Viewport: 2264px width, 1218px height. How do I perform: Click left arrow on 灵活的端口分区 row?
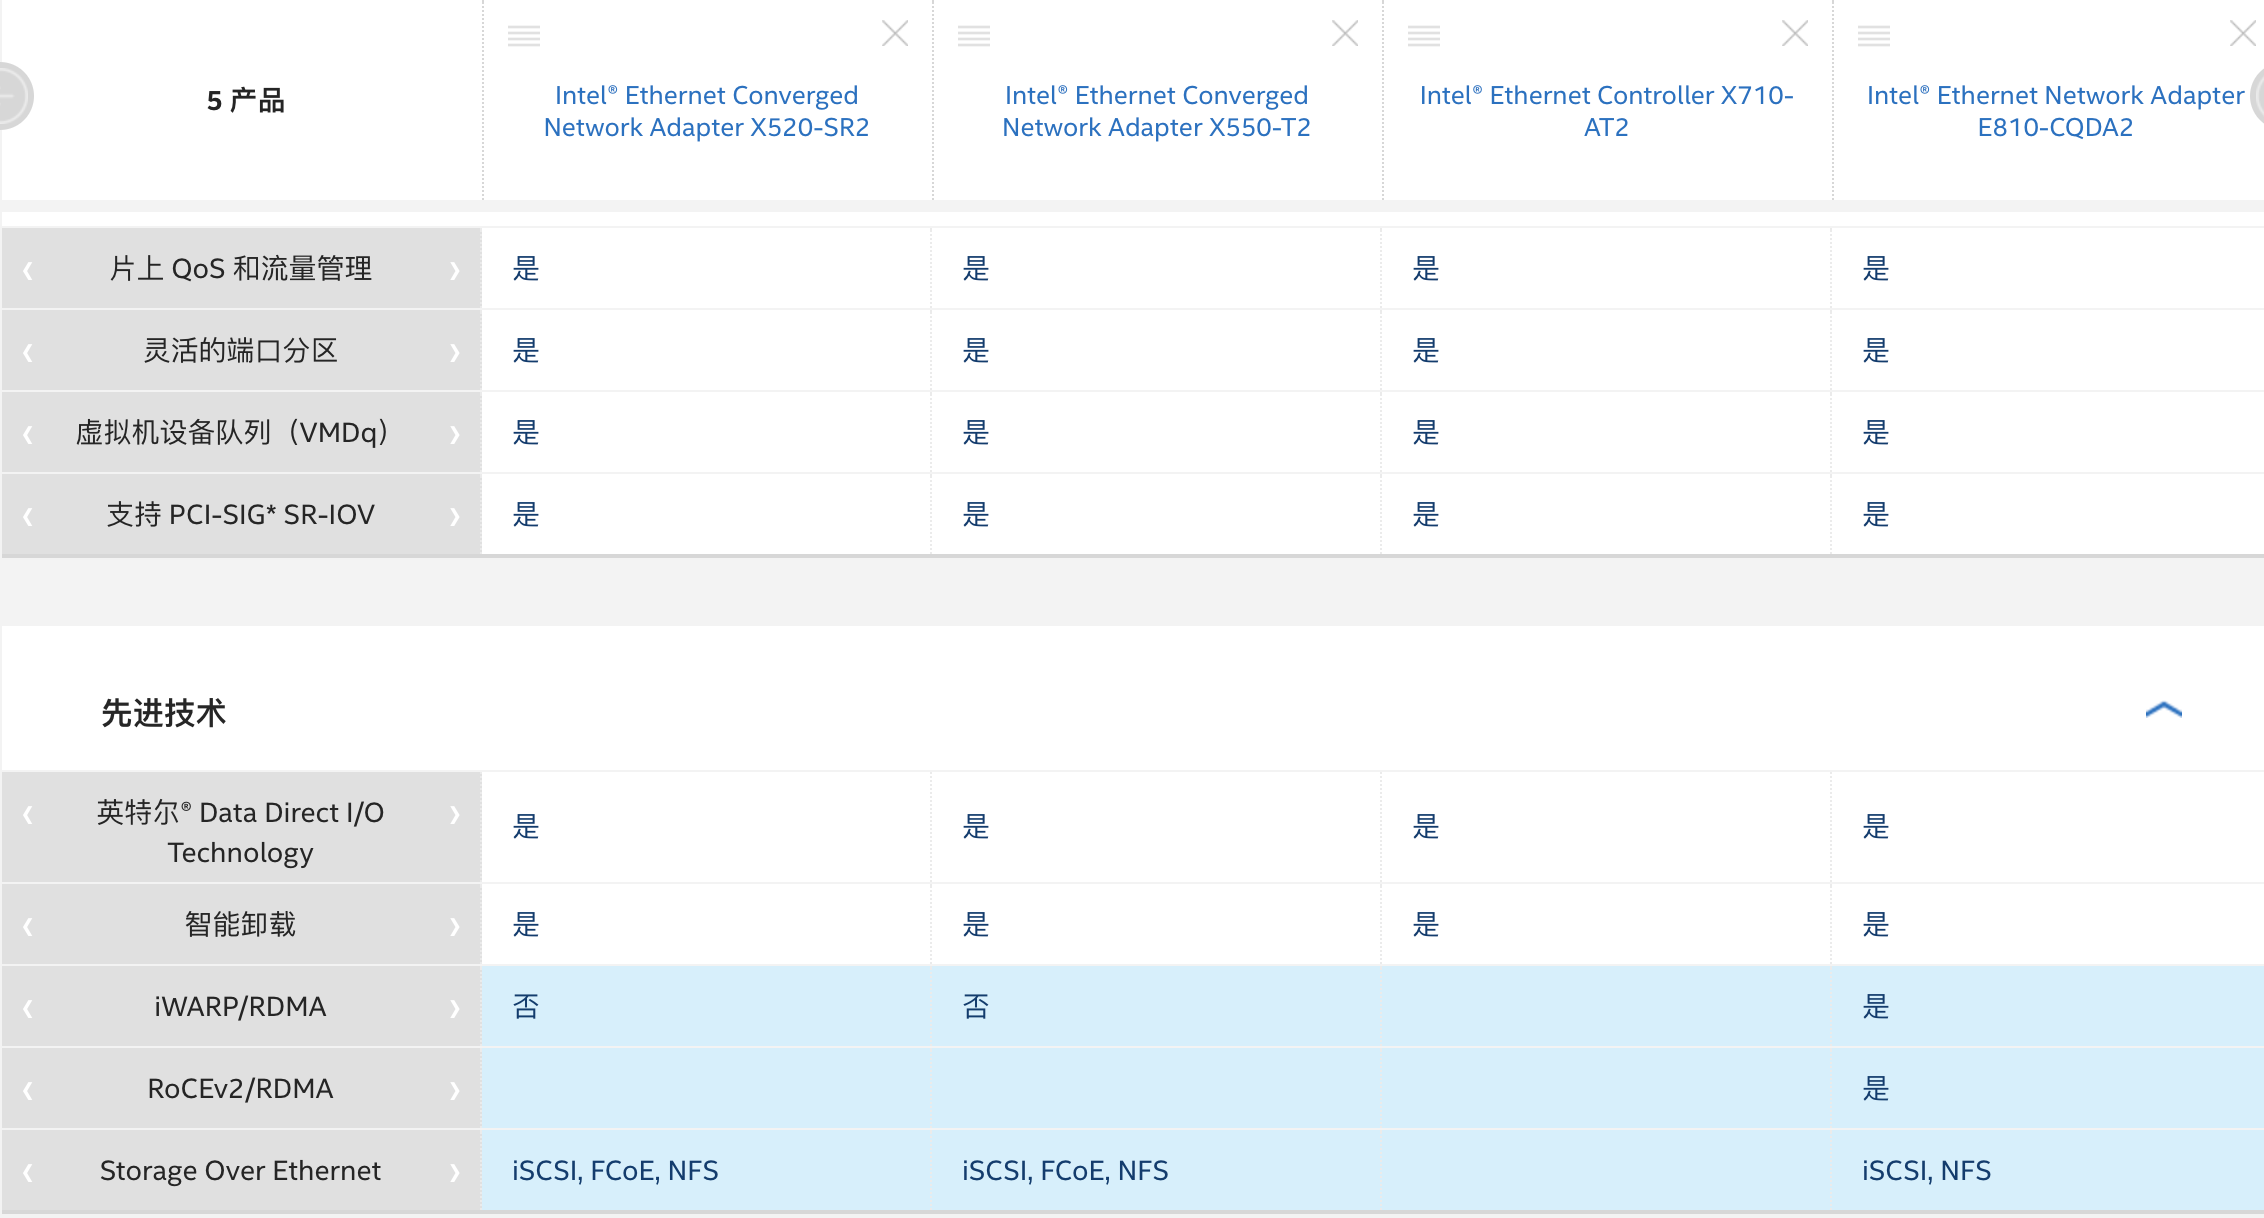28,352
